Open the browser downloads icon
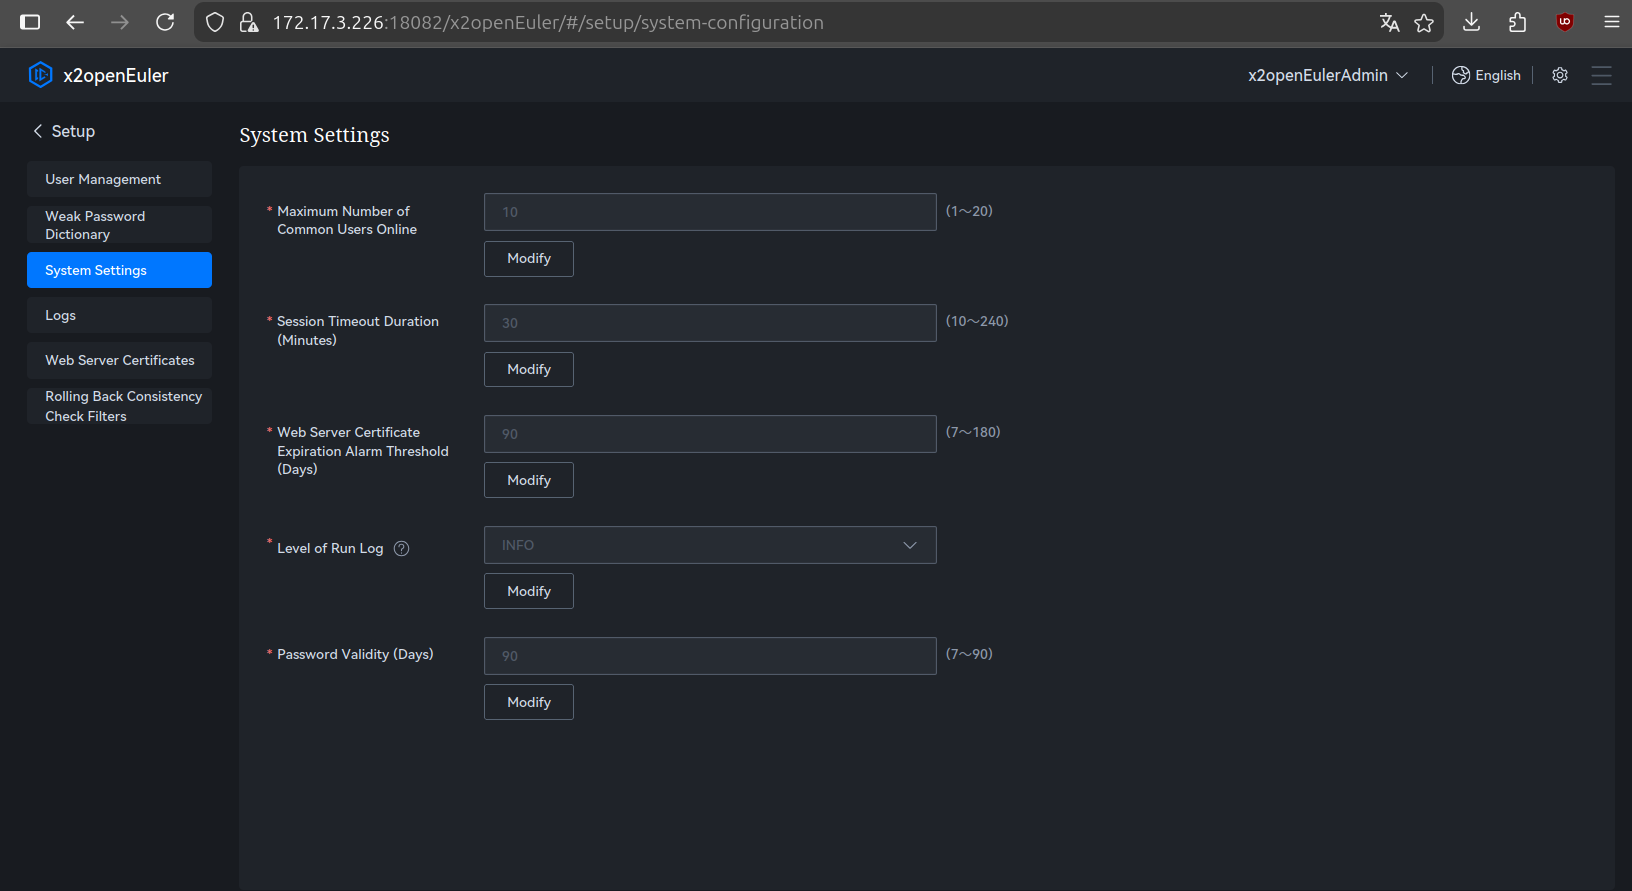The image size is (1632, 891). pyautogui.click(x=1471, y=22)
